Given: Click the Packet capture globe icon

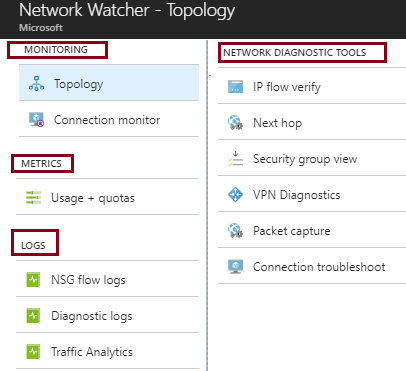Looking at the screenshot, I should [235, 230].
